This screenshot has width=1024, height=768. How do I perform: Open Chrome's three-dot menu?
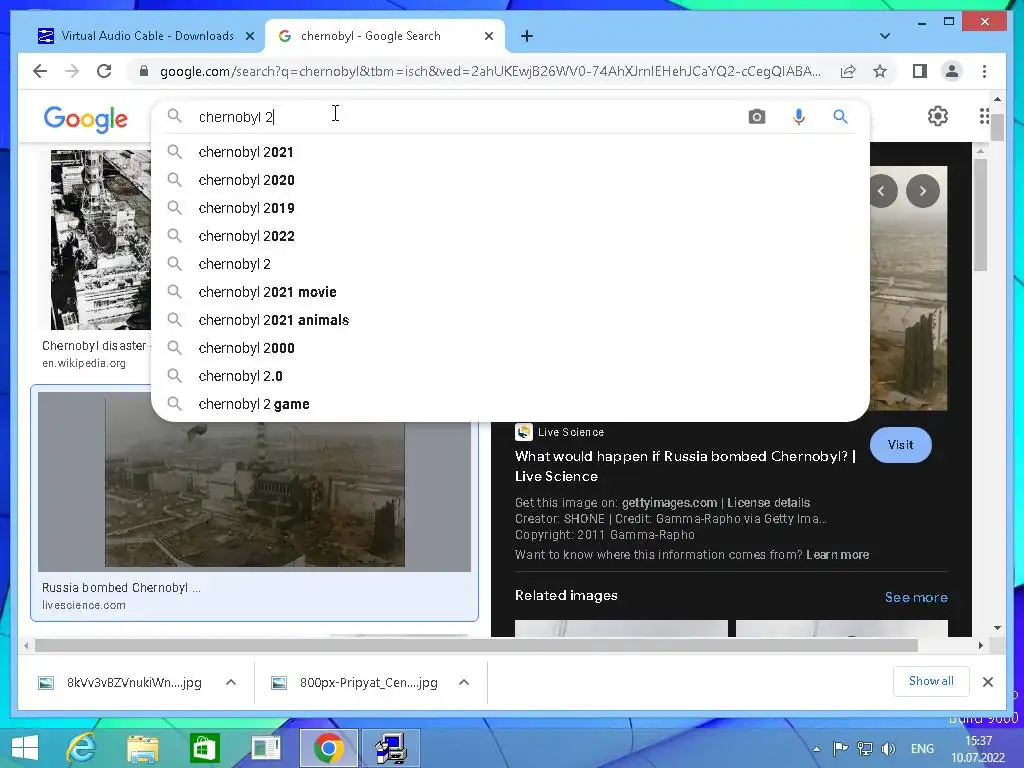(984, 71)
